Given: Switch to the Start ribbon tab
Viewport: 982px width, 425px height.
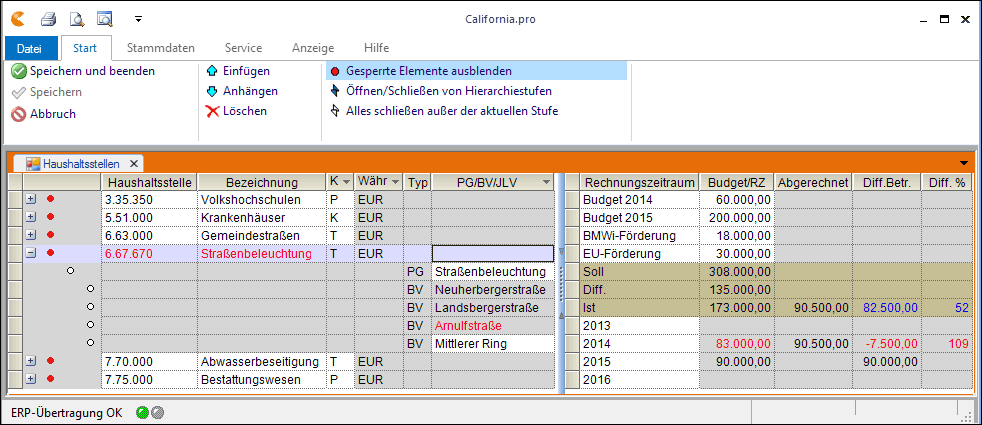Looking at the screenshot, I should coord(85,48).
